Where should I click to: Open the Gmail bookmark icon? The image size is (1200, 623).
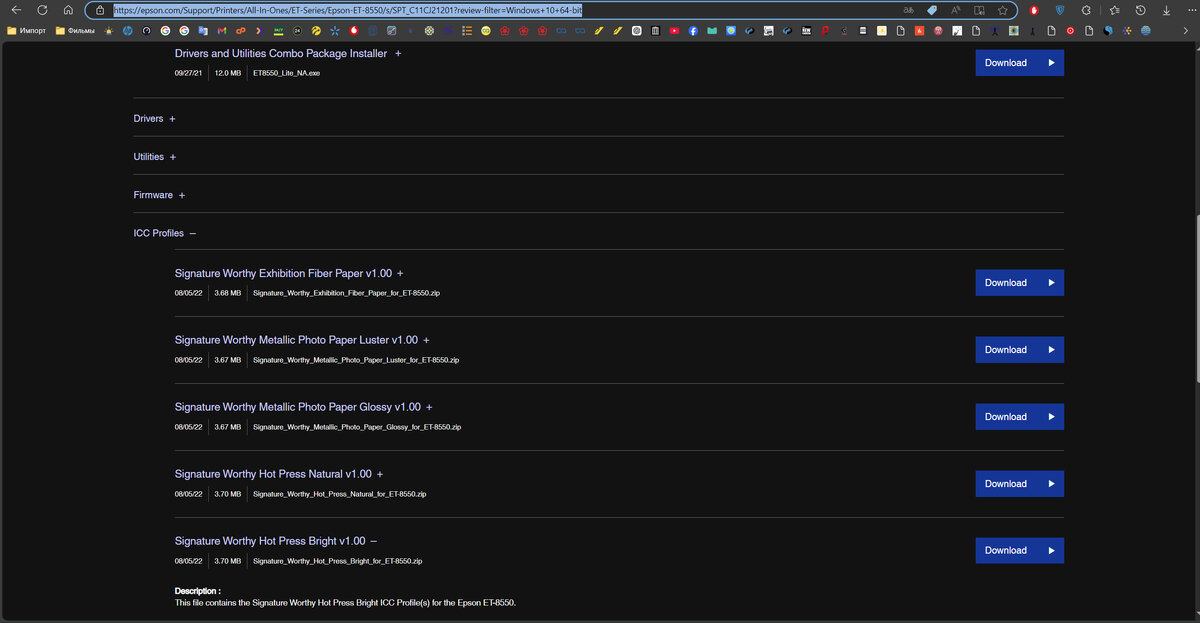click(x=222, y=31)
